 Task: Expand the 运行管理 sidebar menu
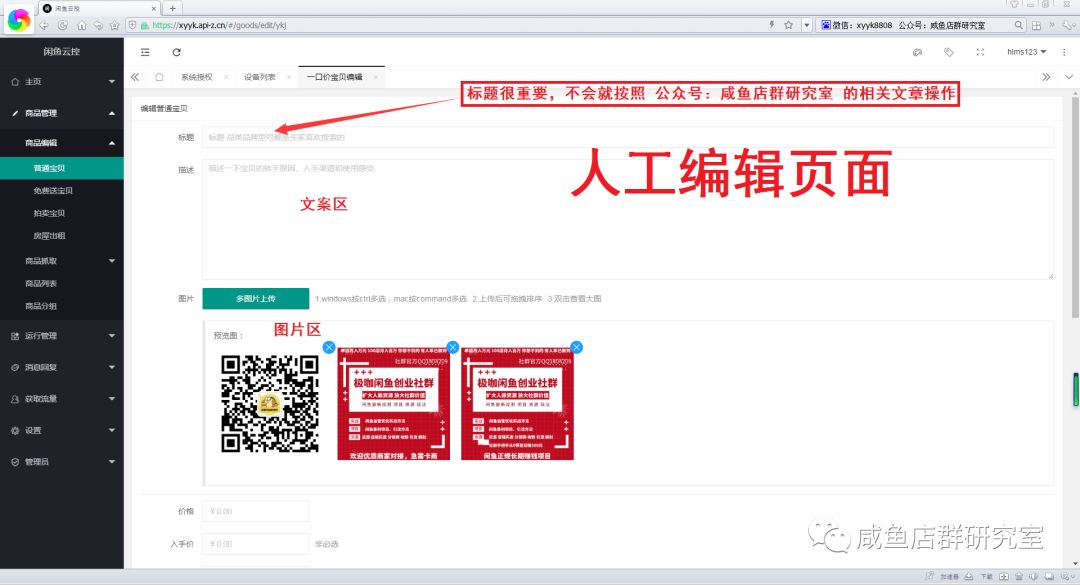point(61,336)
